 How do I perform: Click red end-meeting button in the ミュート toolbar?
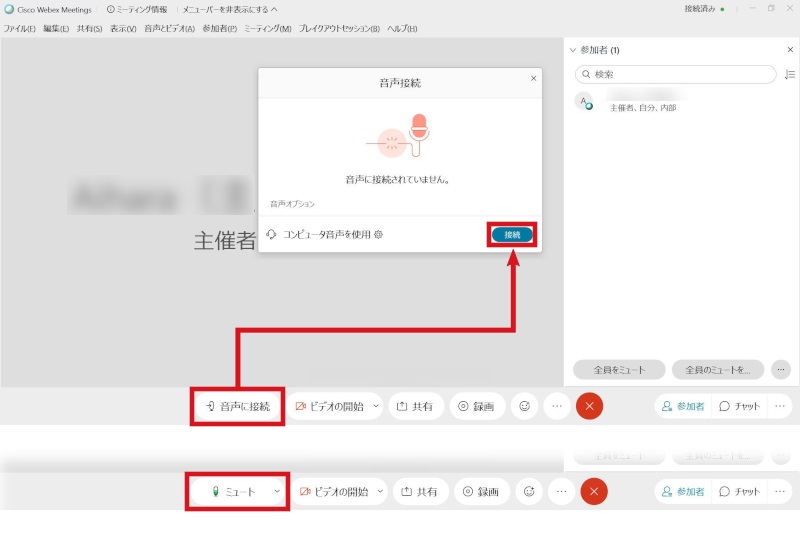tap(594, 492)
